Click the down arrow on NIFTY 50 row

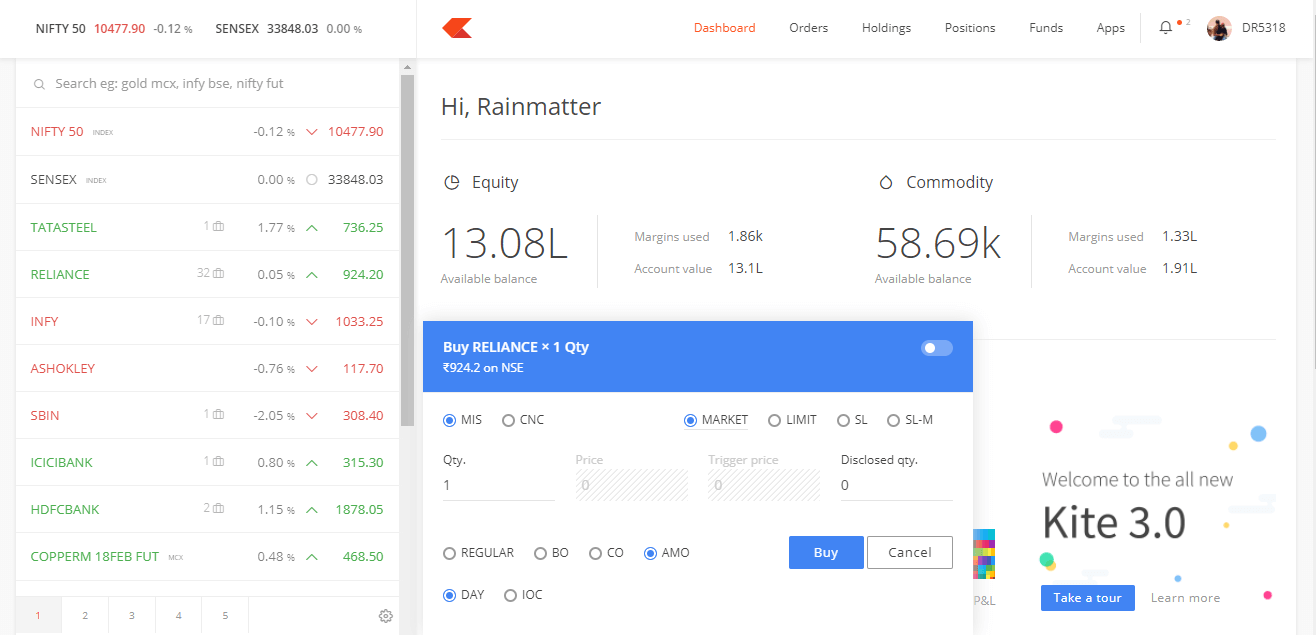pos(312,132)
